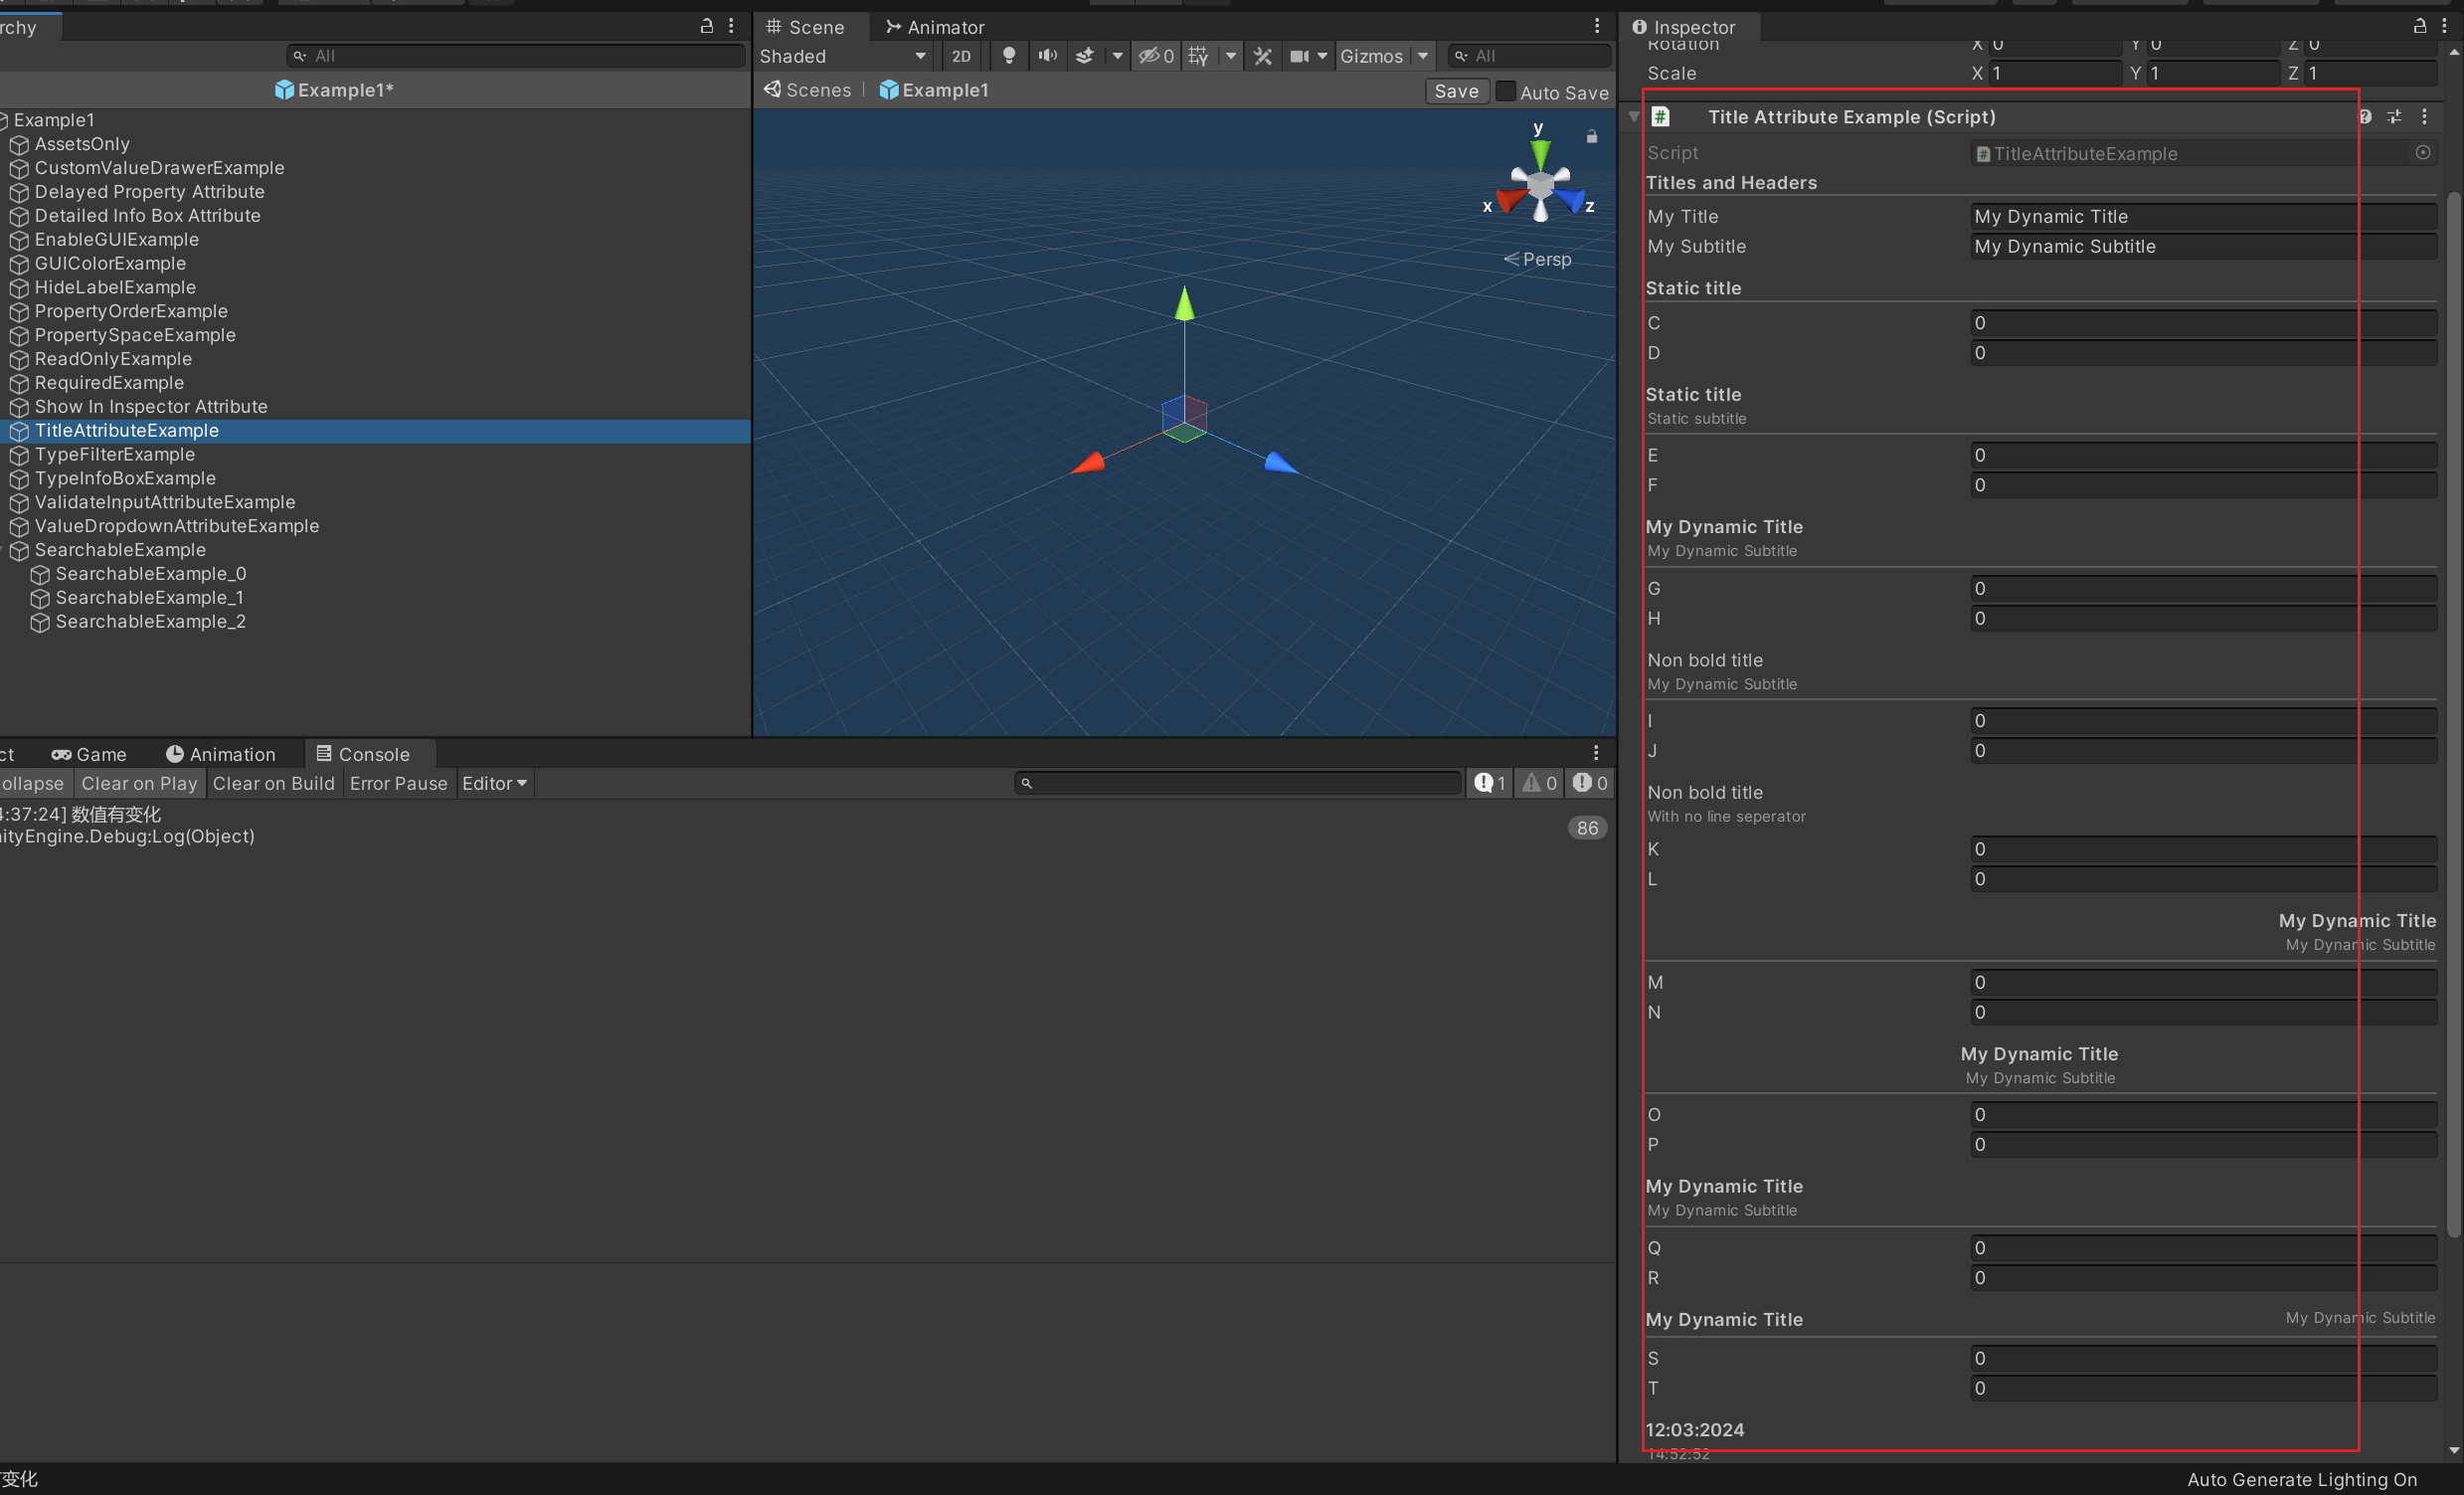Switch to the Animator tab

pos(935,27)
